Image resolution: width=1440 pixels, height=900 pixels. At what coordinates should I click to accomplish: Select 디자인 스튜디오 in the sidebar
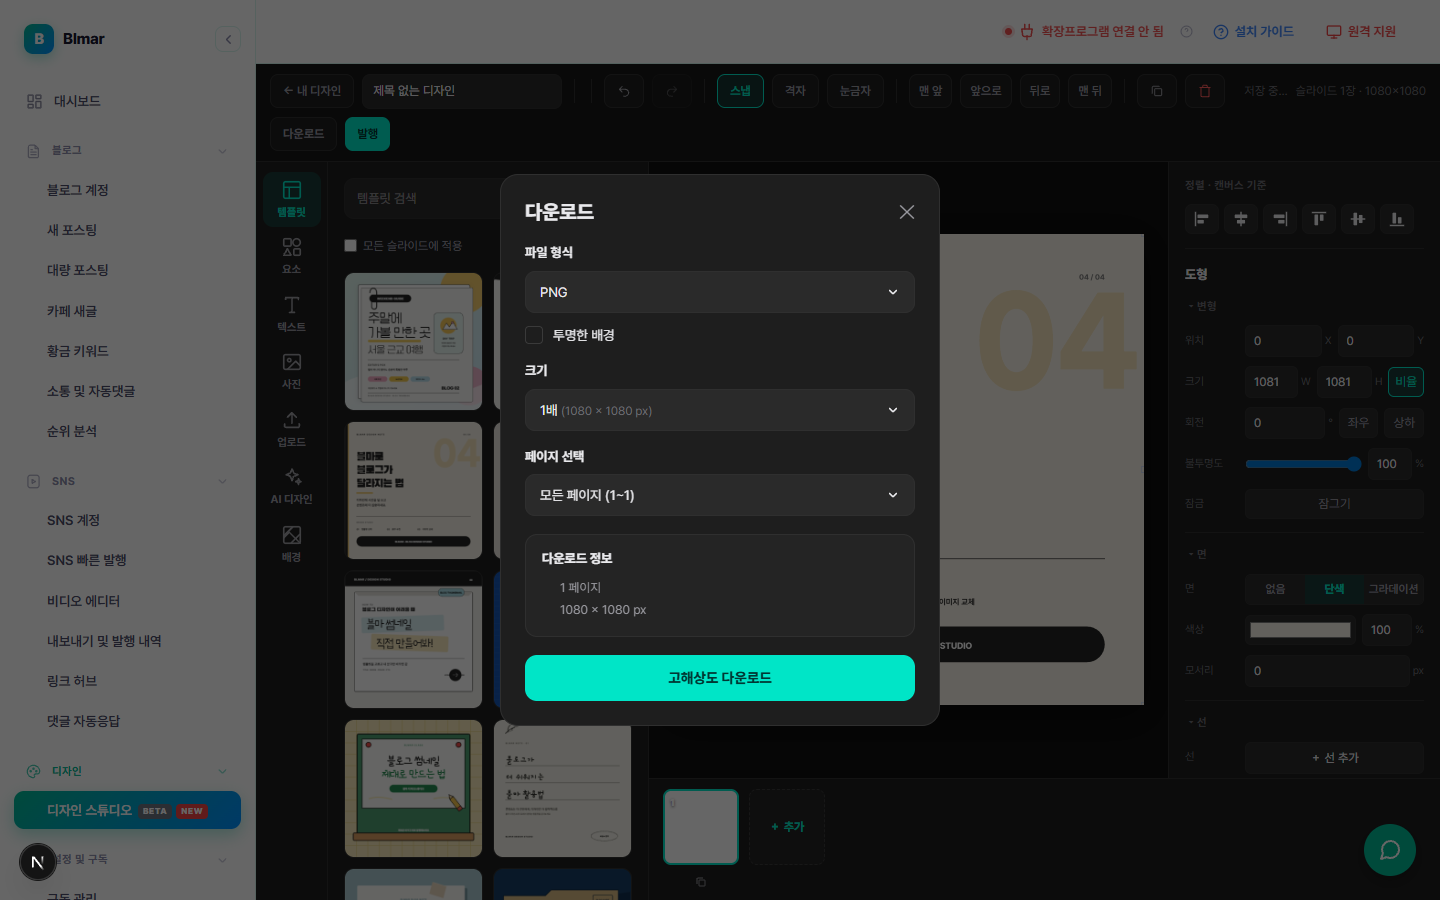pos(127,810)
